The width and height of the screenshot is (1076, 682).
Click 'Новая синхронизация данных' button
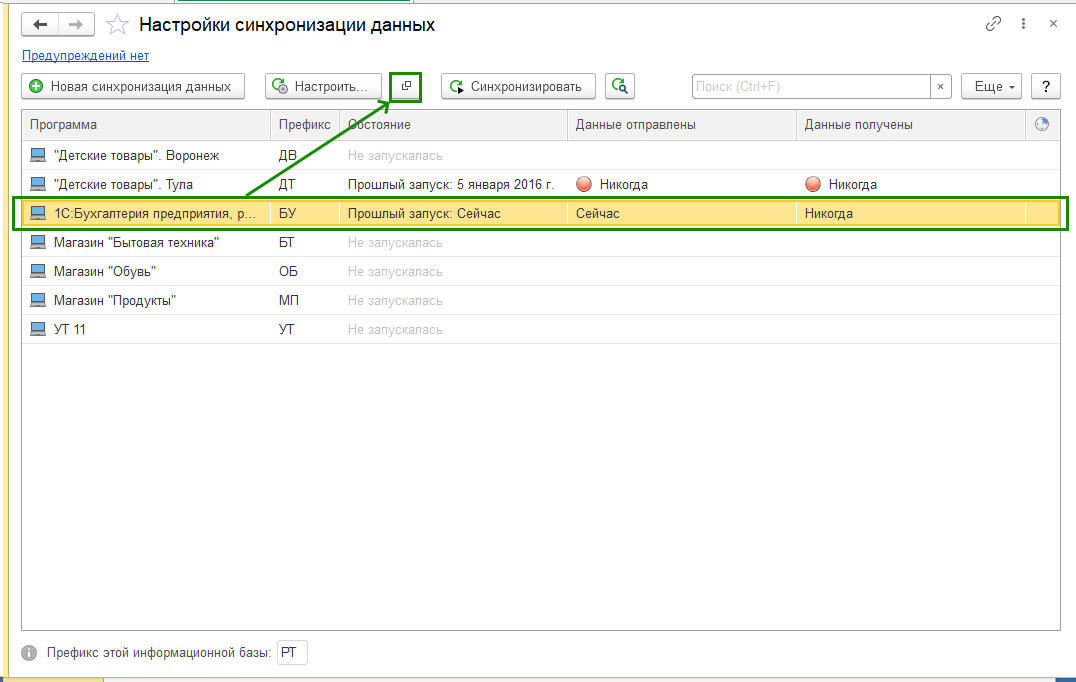pyautogui.click(x=133, y=86)
